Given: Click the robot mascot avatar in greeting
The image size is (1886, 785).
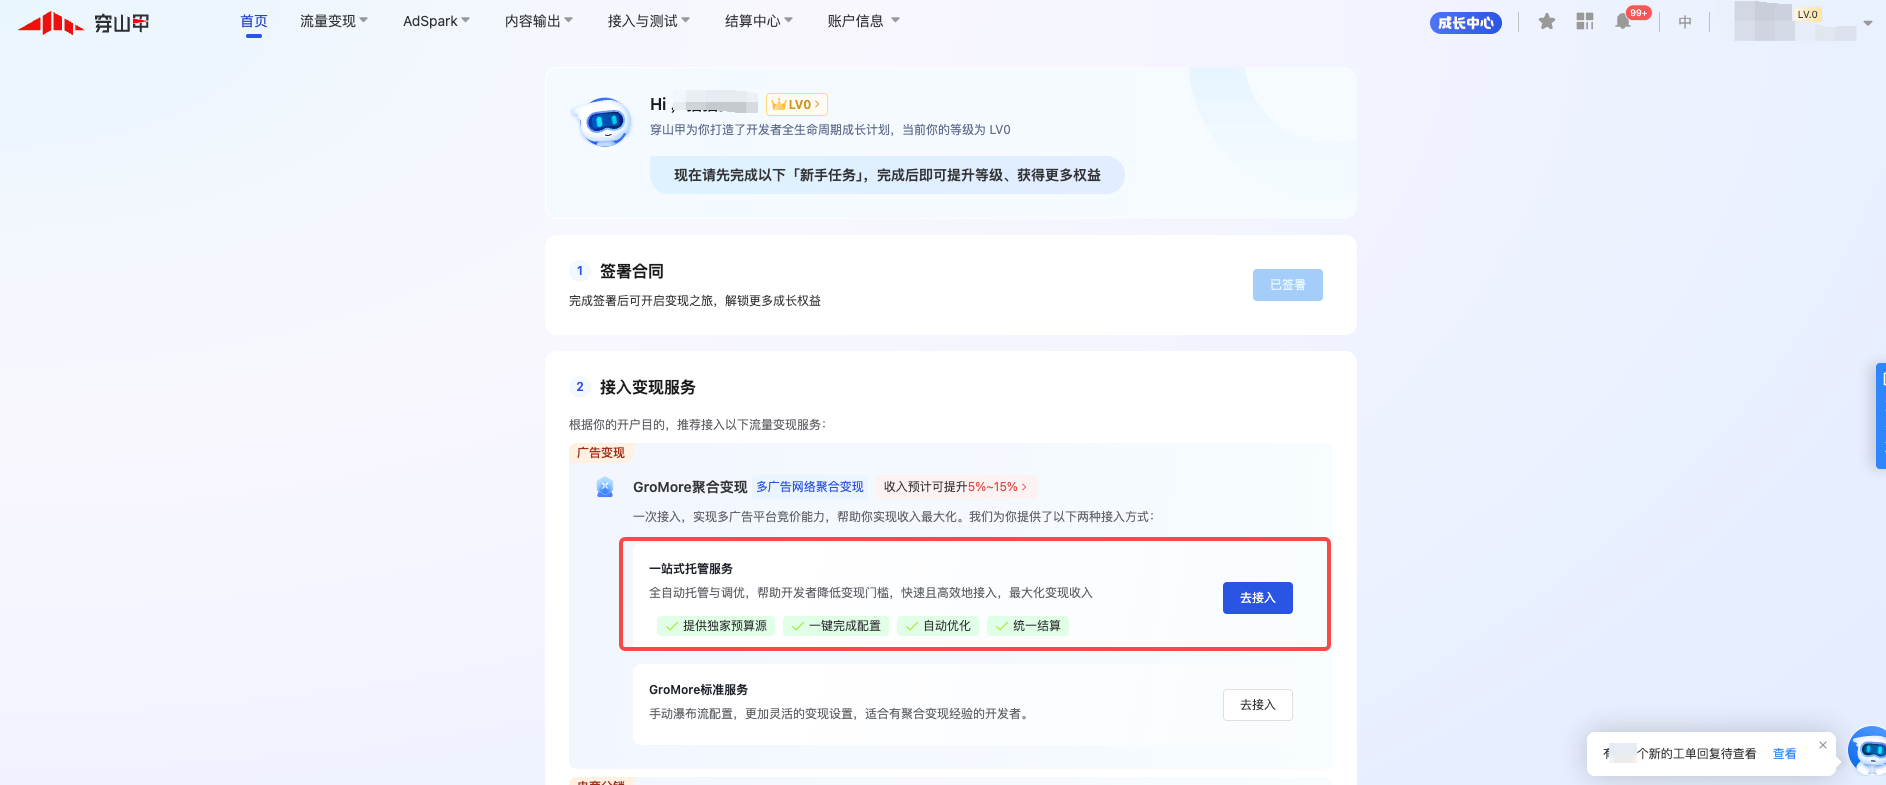Looking at the screenshot, I should coord(605,122).
